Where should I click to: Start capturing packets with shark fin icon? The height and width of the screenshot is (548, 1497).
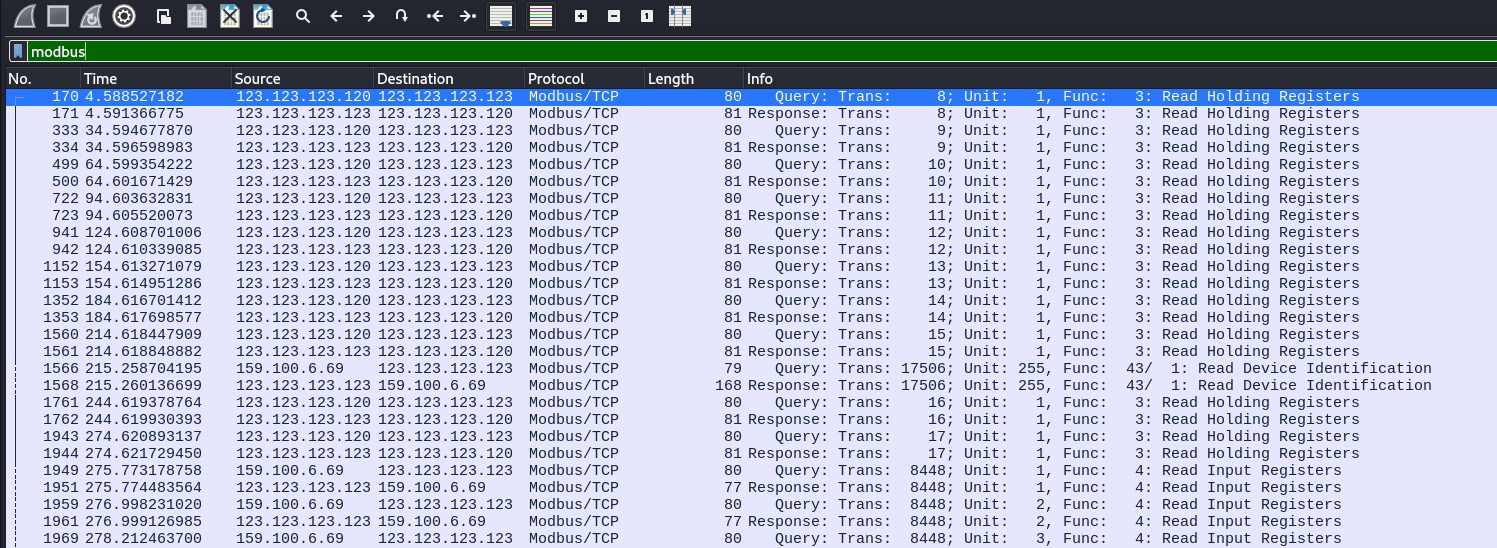[24, 16]
